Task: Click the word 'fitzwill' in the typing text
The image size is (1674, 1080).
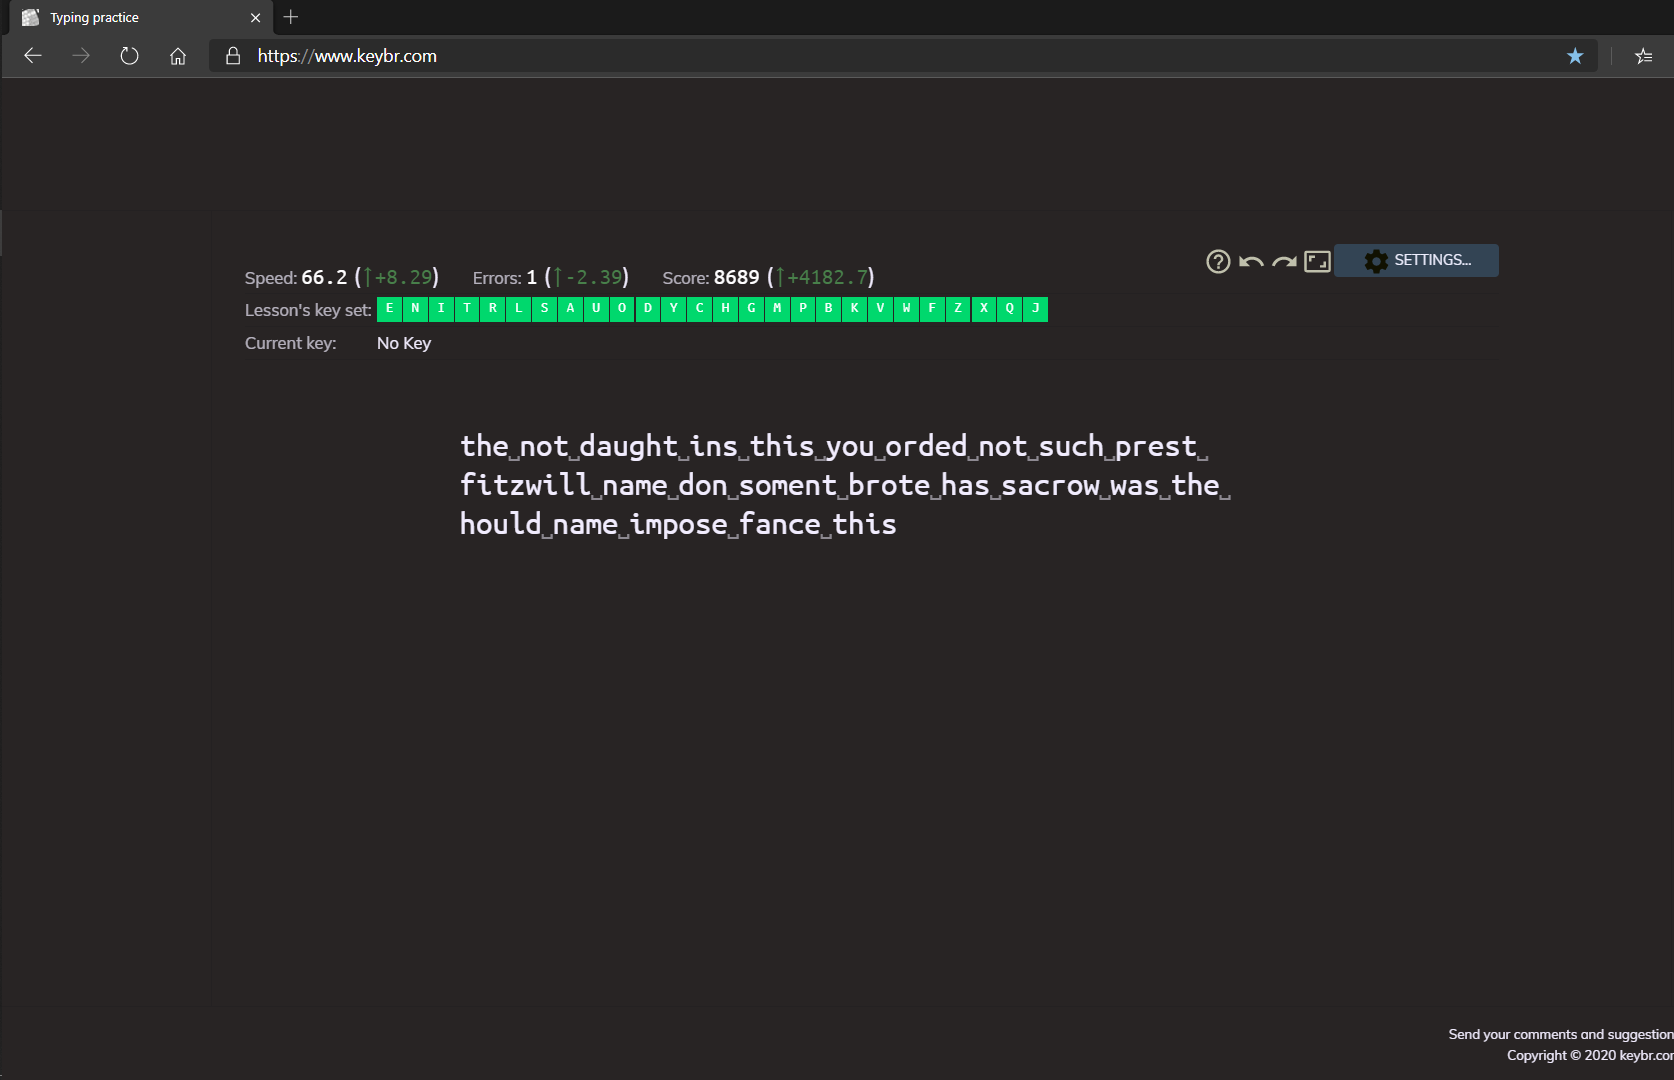Action: pos(526,485)
